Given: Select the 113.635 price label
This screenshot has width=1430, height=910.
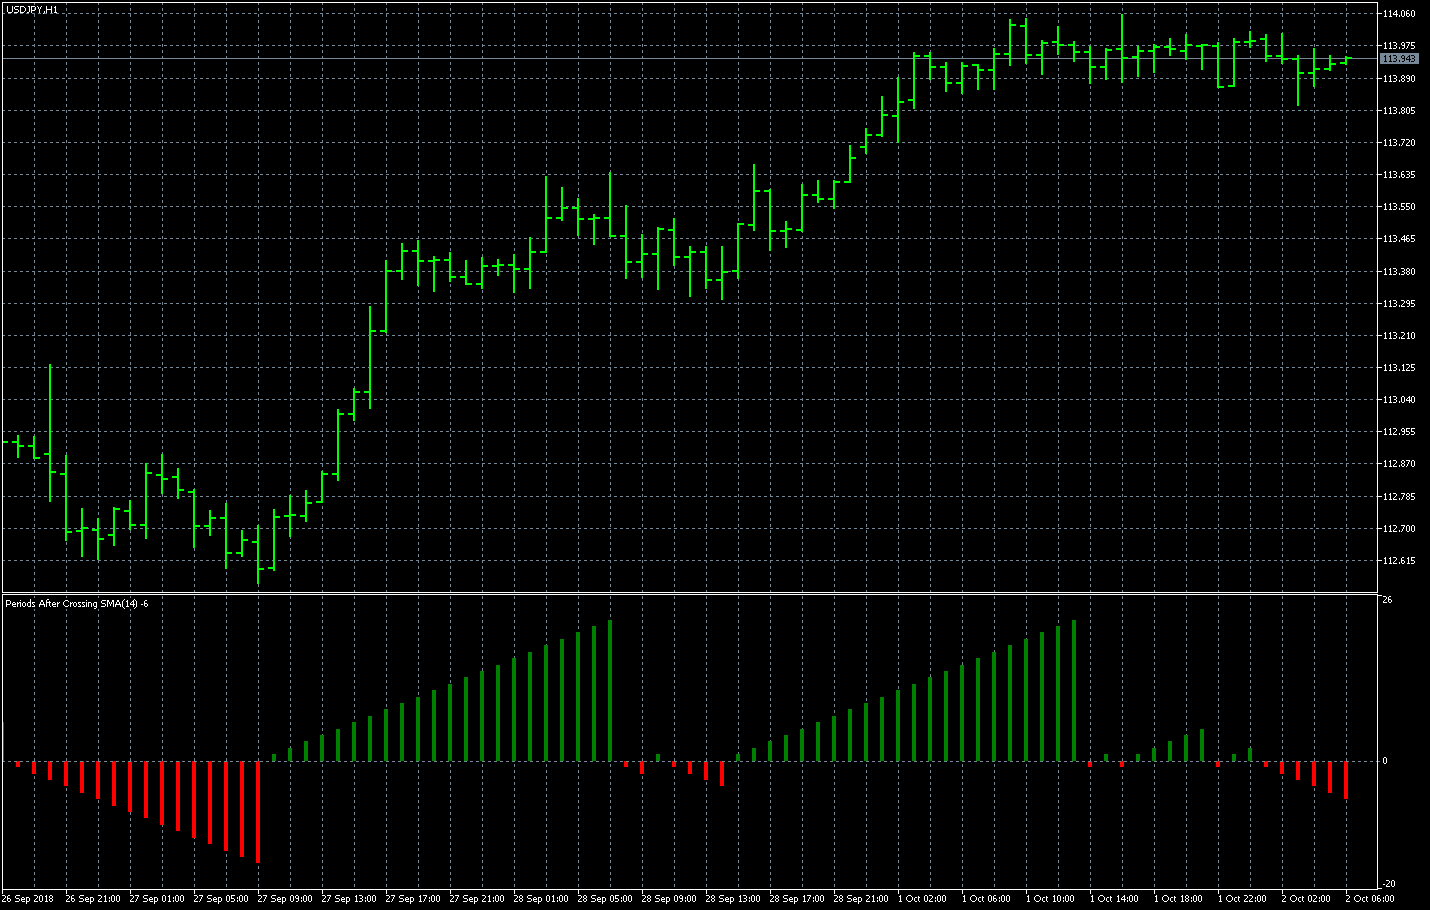Looking at the screenshot, I should pos(1399,175).
